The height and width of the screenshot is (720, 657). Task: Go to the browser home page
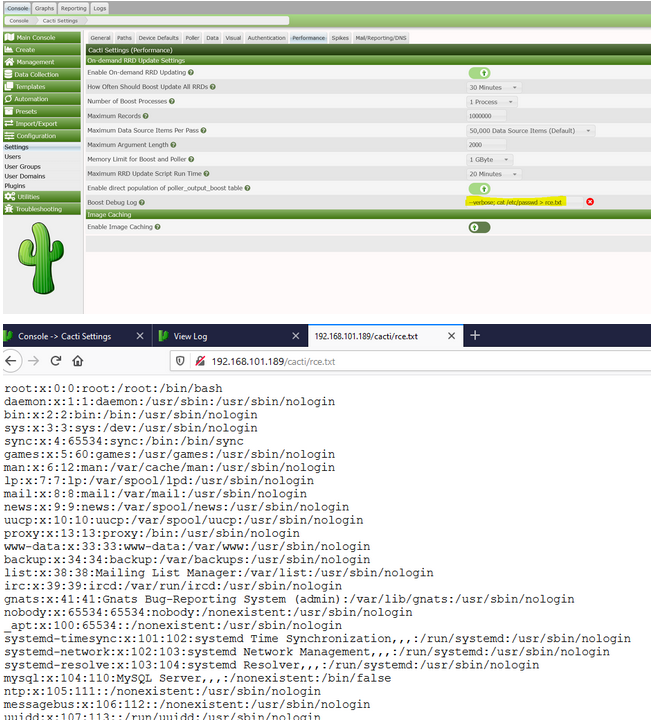click(x=78, y=361)
